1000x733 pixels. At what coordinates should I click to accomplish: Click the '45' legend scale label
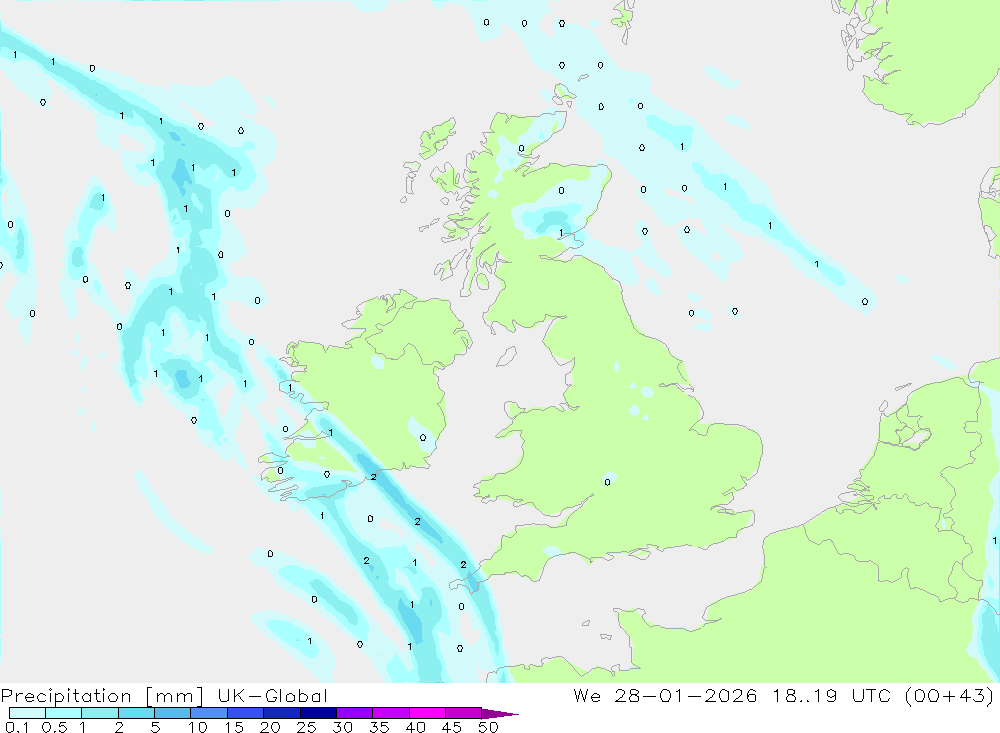click(x=452, y=727)
